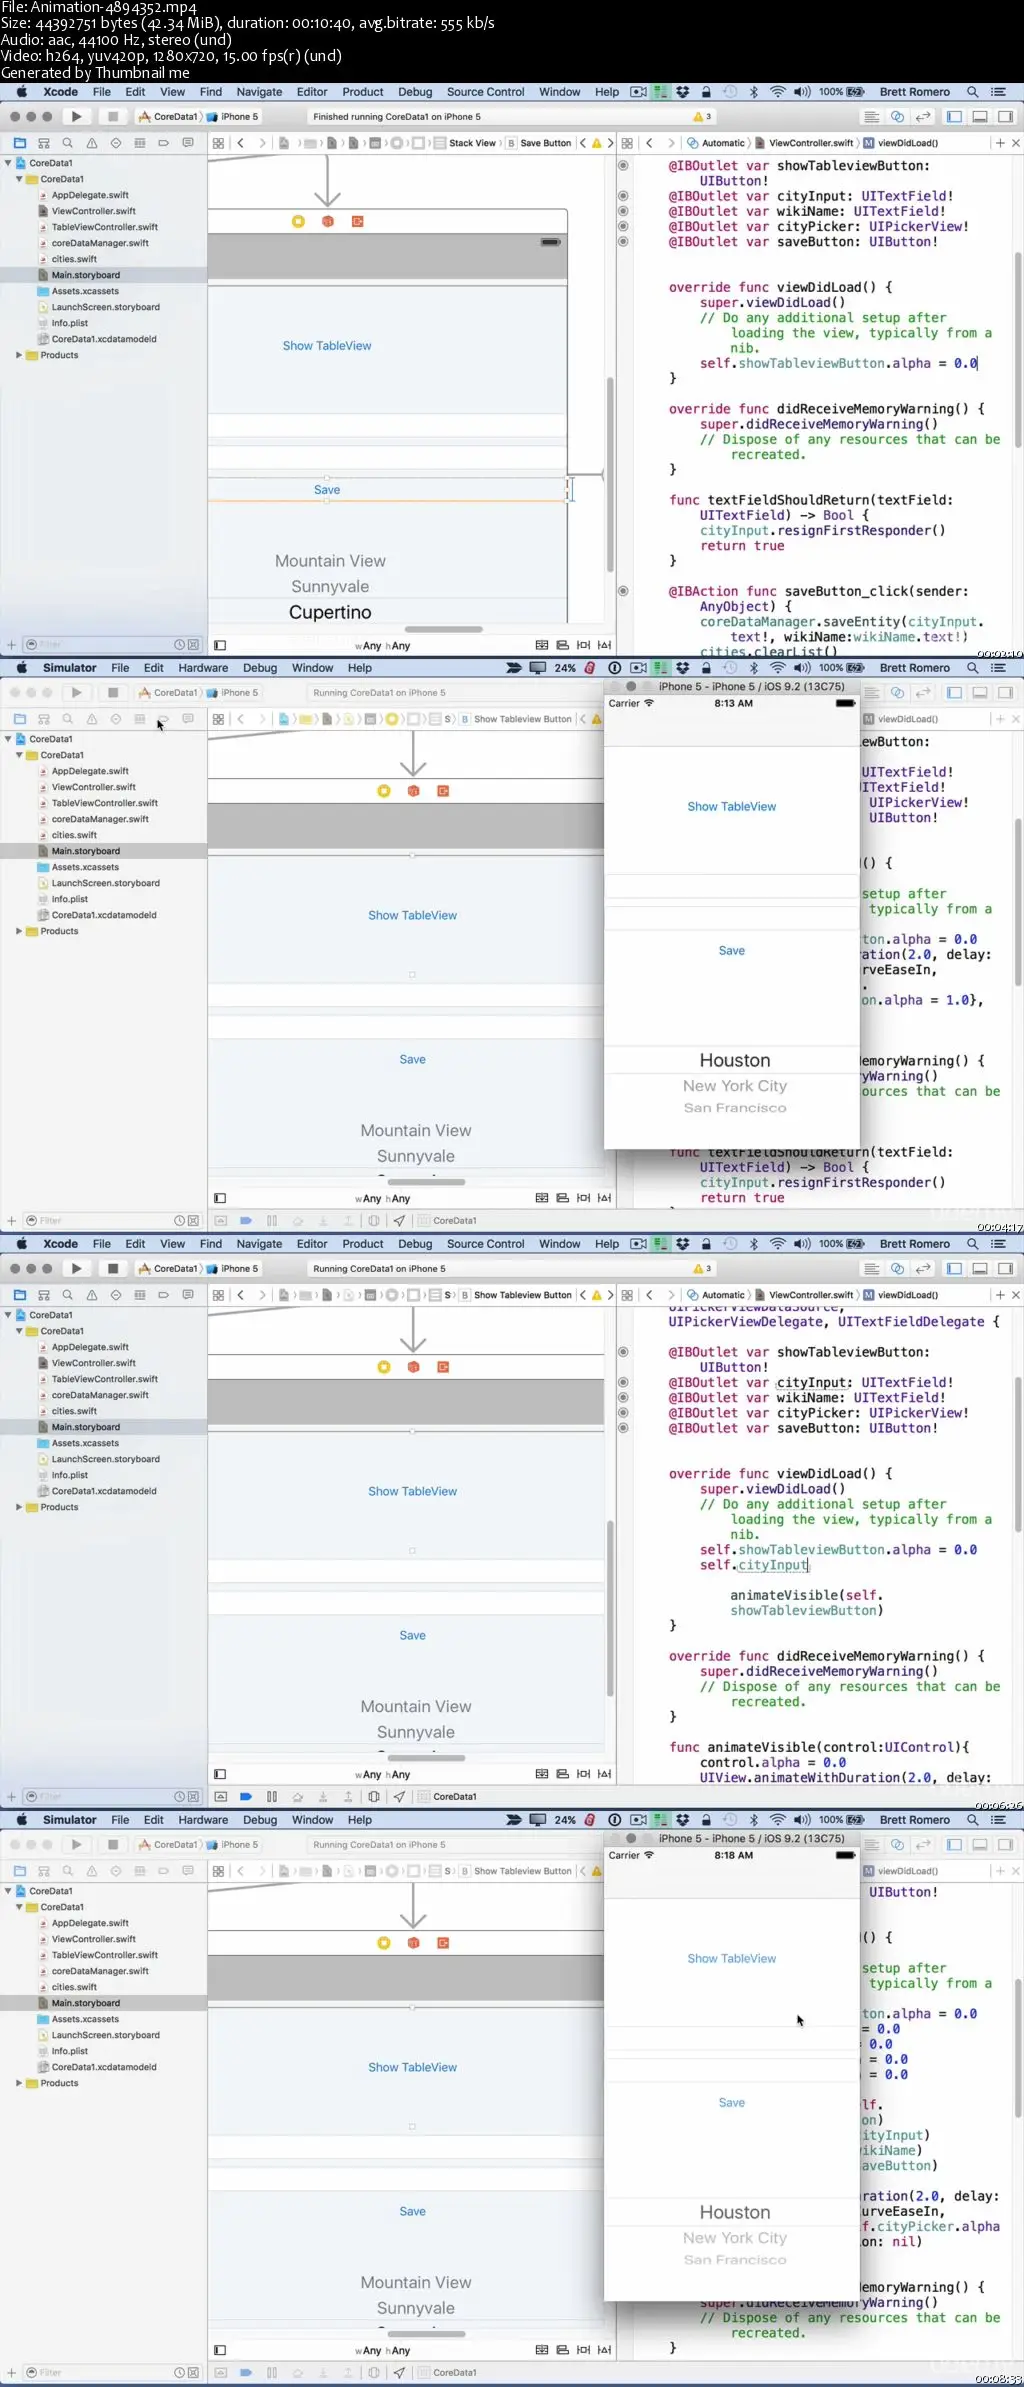
Task: Toggle debug area panel in 'Finished running' toolbar
Action: coord(980,117)
